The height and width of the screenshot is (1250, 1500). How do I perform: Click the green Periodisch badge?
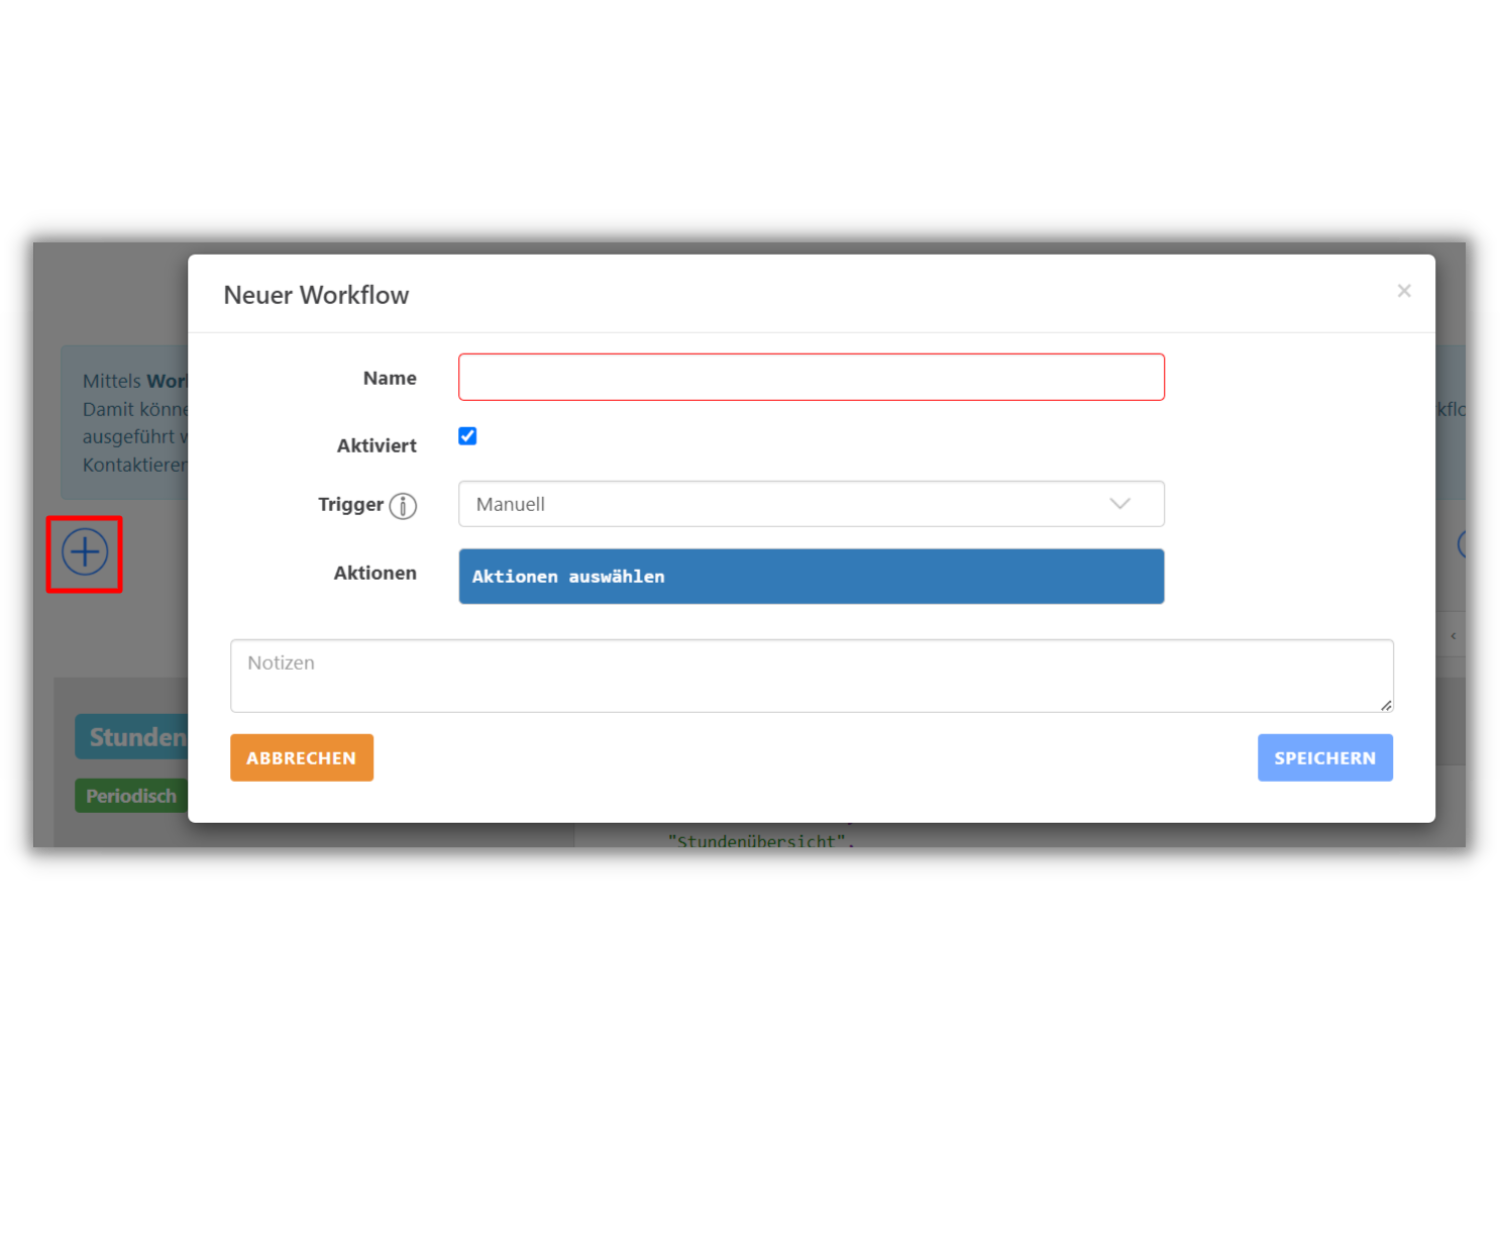click(x=131, y=795)
